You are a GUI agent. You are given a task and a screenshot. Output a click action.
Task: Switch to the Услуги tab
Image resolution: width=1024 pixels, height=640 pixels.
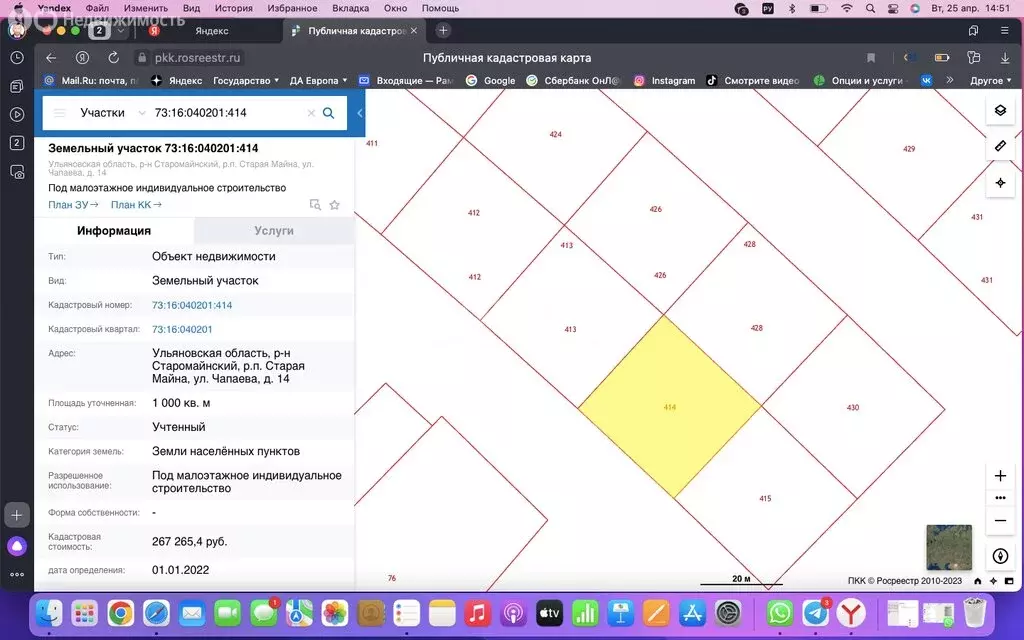pyautogui.click(x=274, y=230)
